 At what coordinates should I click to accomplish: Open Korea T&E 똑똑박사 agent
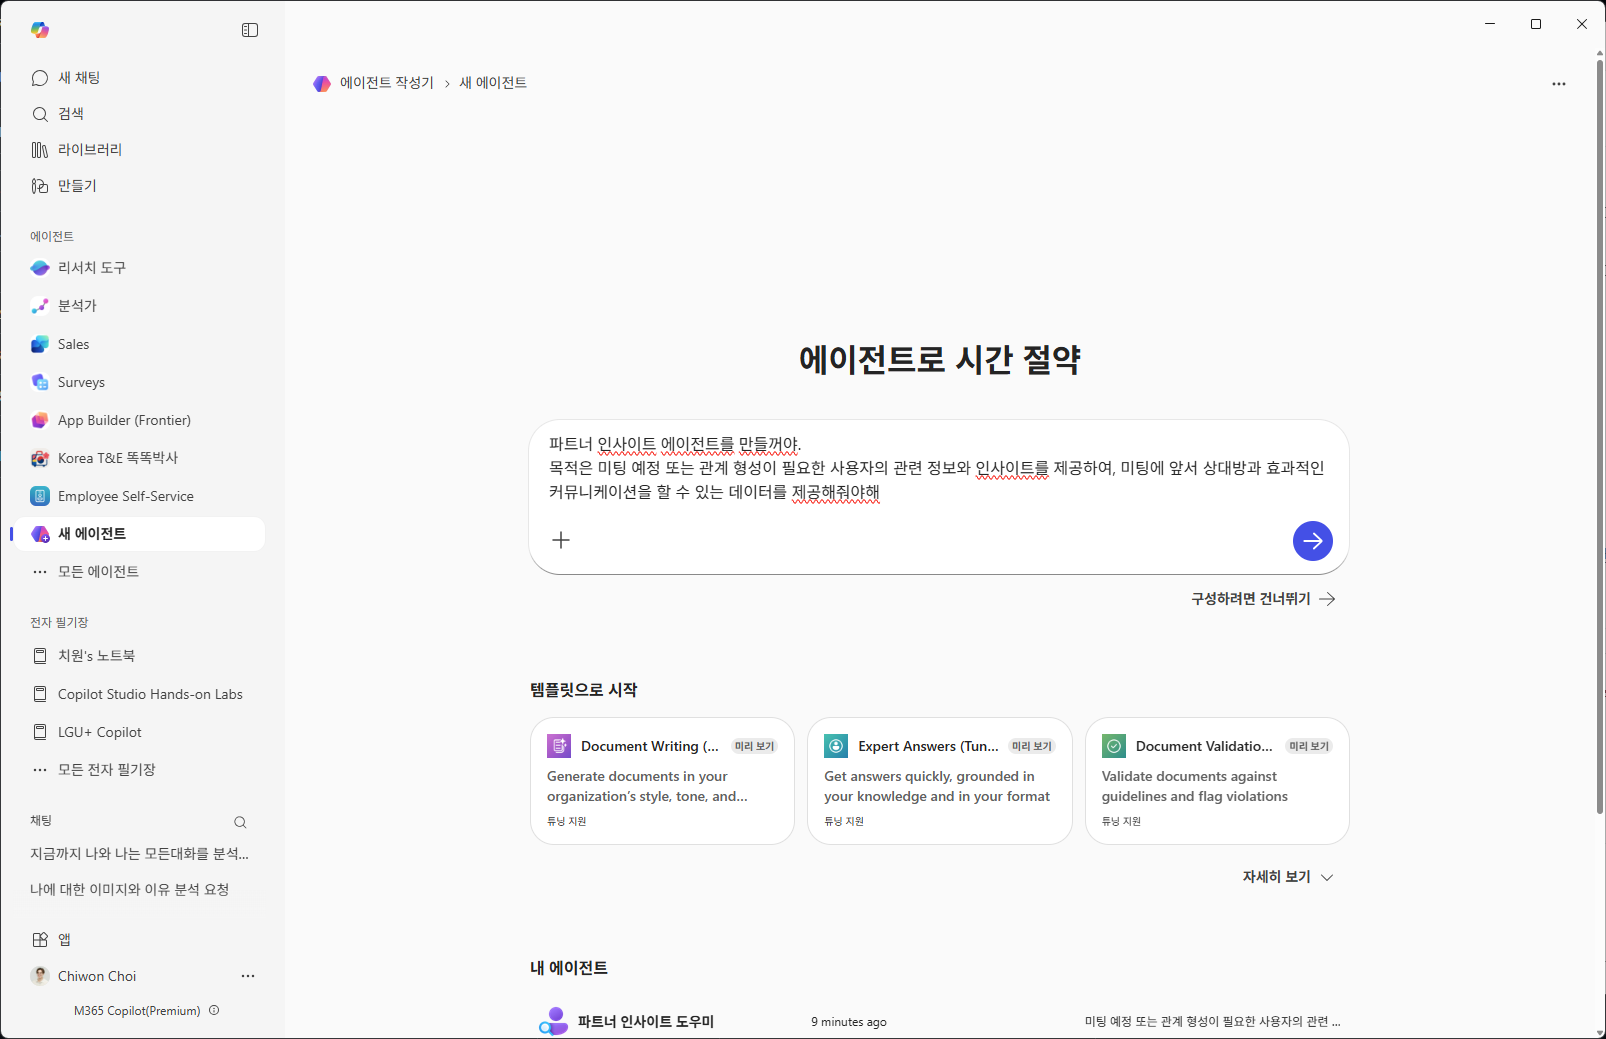coord(140,458)
